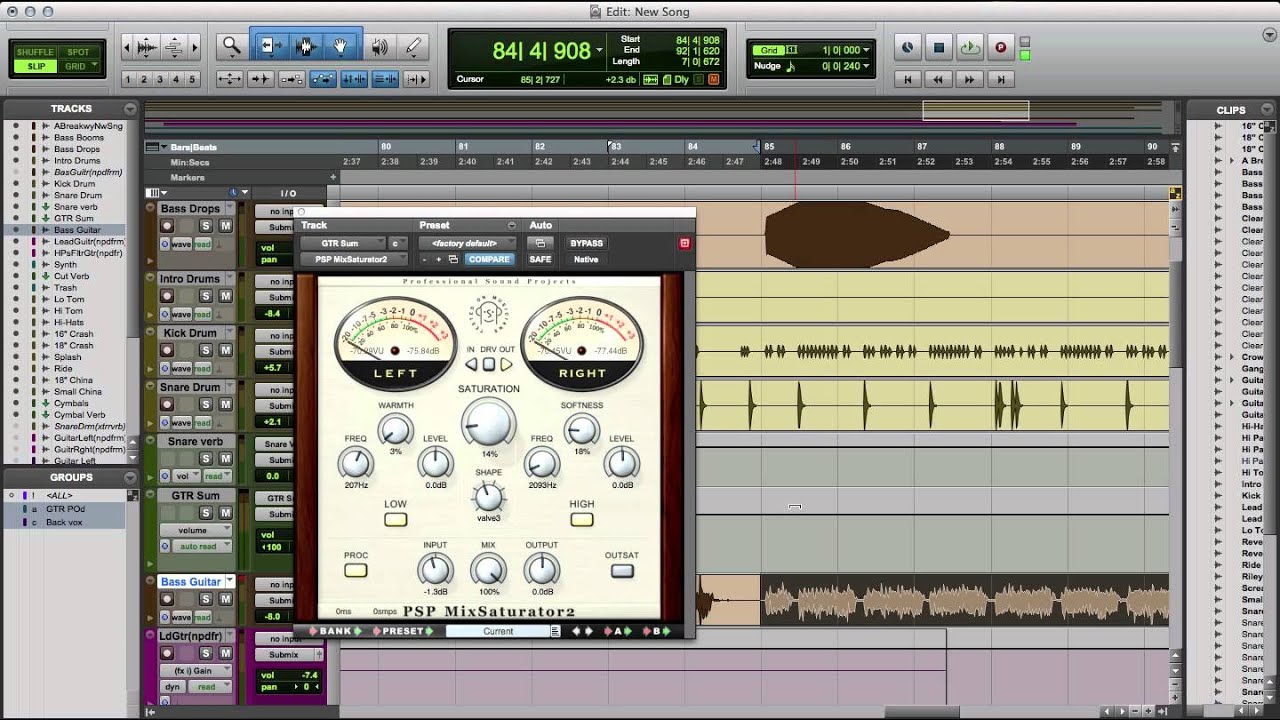Select B setting in plug-in footer
Image resolution: width=1280 pixels, height=720 pixels.
tap(656, 631)
